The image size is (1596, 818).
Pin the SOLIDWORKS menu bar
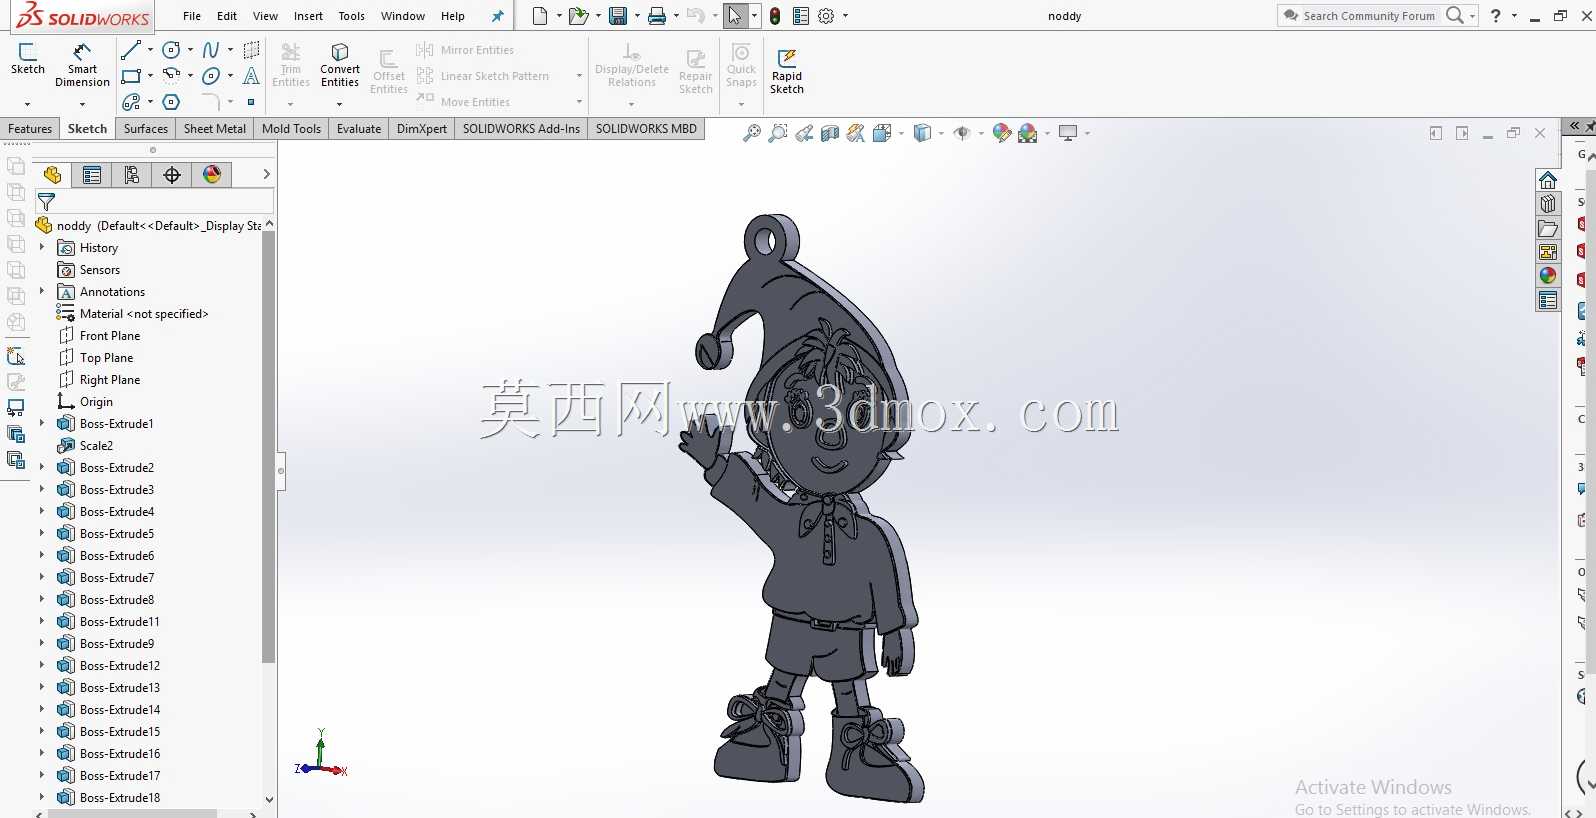[x=497, y=16]
